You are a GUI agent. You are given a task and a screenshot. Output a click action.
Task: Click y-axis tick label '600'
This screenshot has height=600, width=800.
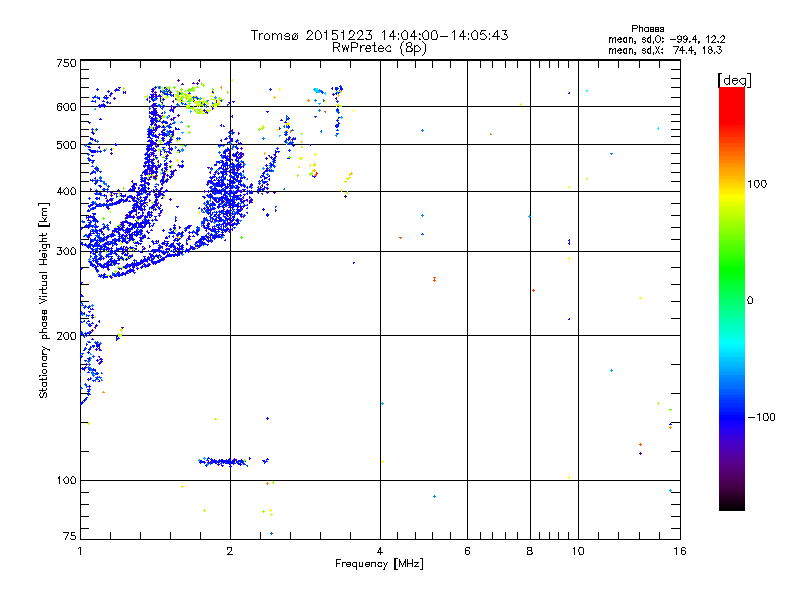[66, 107]
